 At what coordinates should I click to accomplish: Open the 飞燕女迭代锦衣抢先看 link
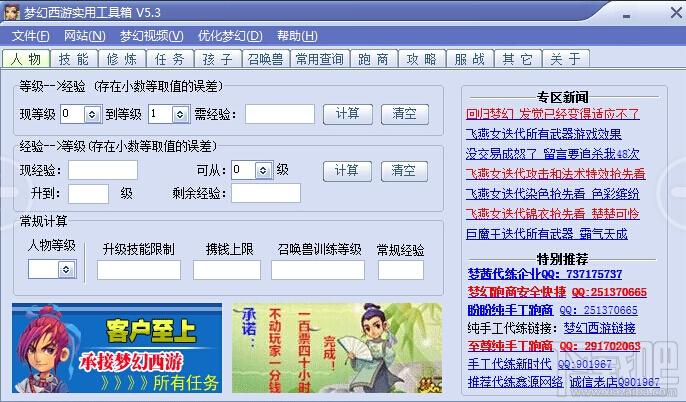point(553,214)
